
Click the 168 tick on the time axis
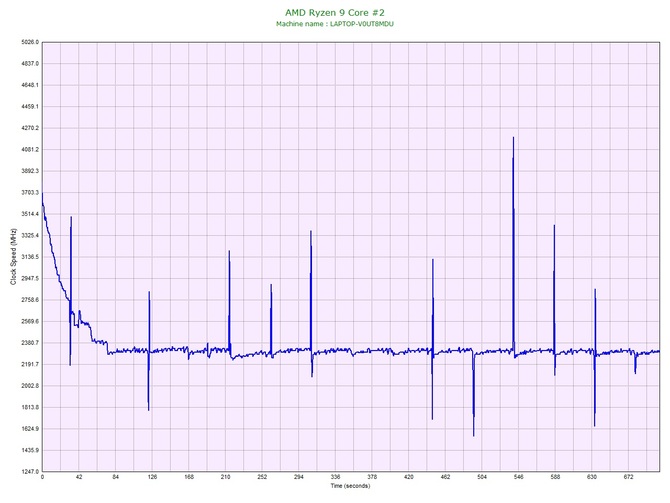[x=189, y=477]
